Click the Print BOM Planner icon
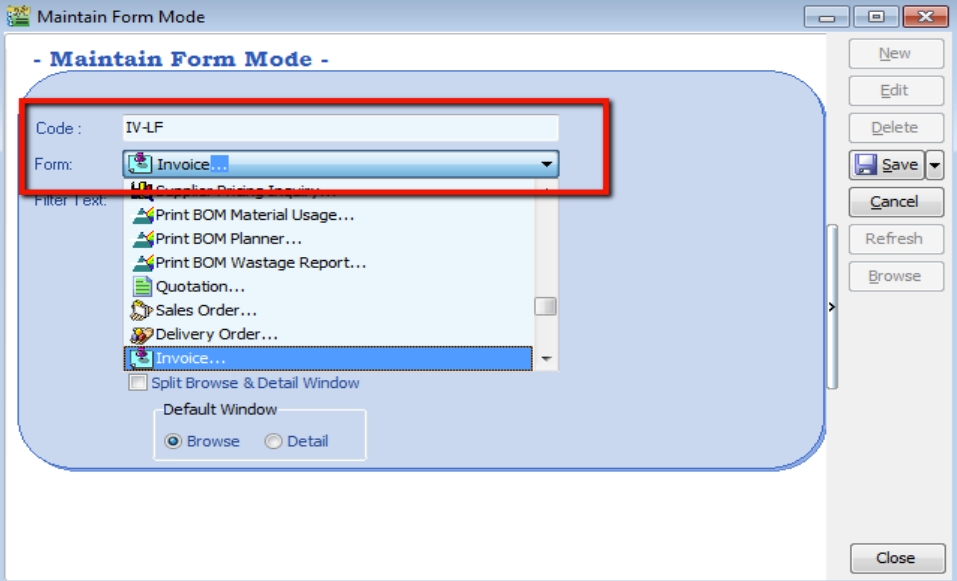Viewport: 957px width, 581px height. coord(142,238)
